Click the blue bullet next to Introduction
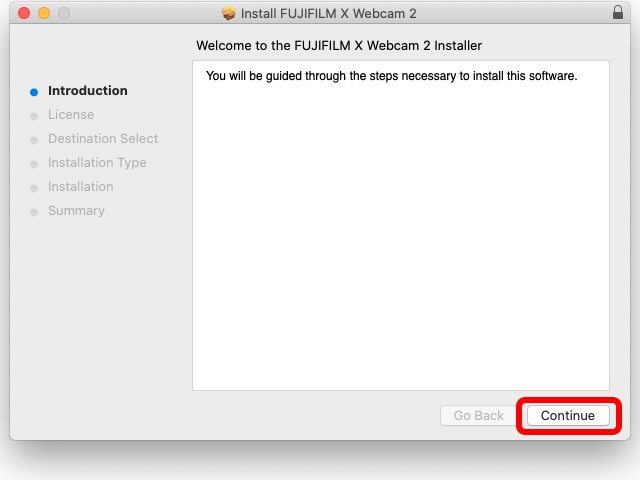 (x=34, y=92)
